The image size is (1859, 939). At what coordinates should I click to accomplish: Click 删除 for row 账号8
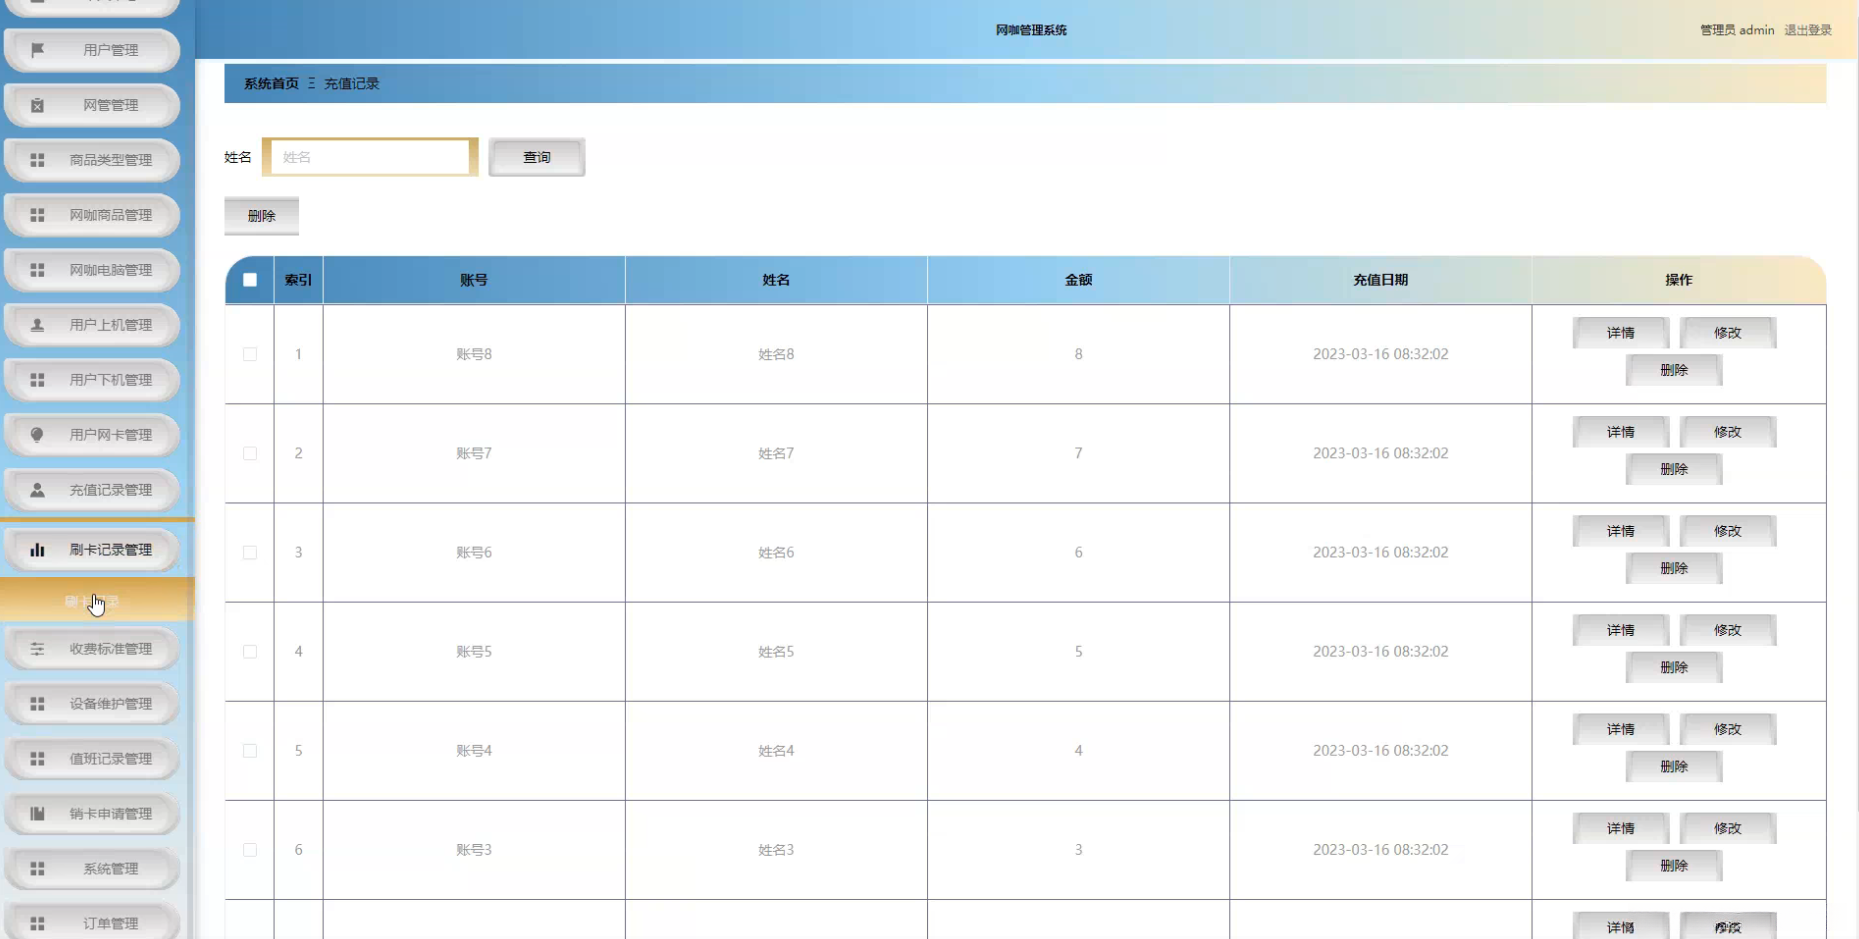(x=1674, y=370)
